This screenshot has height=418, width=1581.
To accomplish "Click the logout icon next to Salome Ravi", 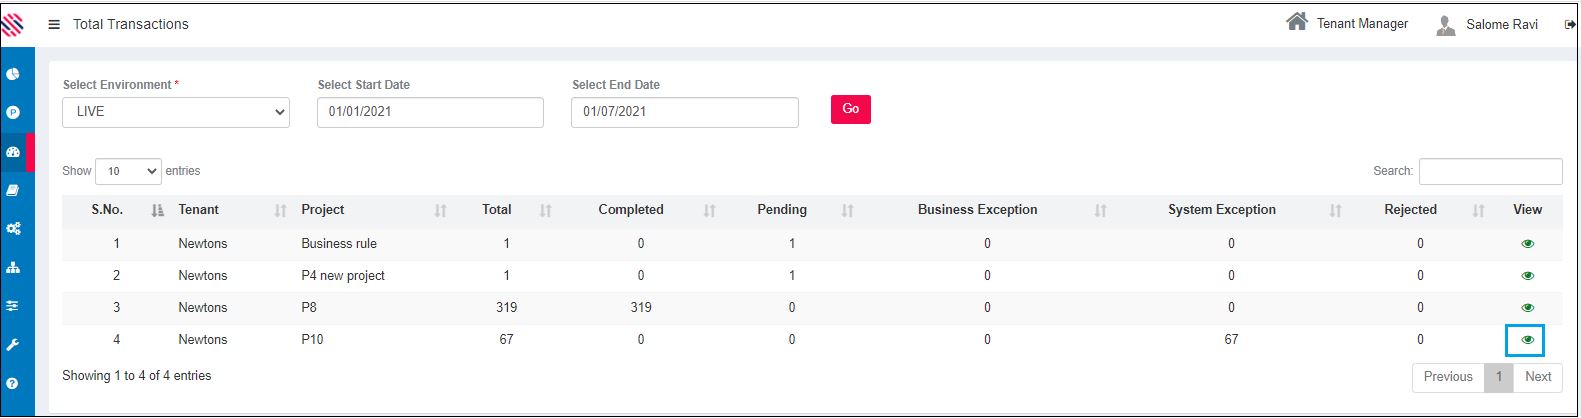I will point(1570,25).
